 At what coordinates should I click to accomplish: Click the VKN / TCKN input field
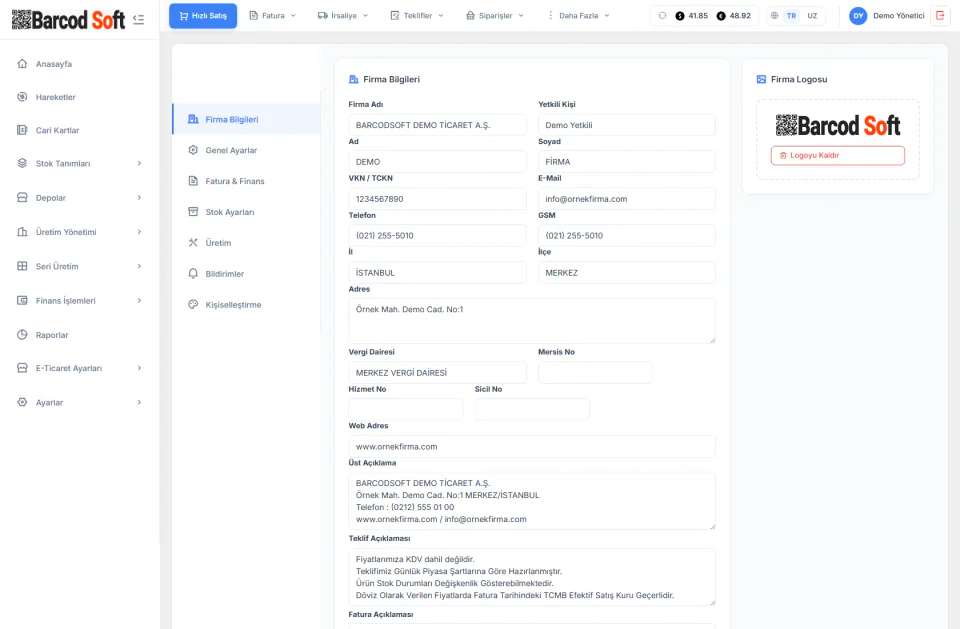pyautogui.click(x=437, y=199)
